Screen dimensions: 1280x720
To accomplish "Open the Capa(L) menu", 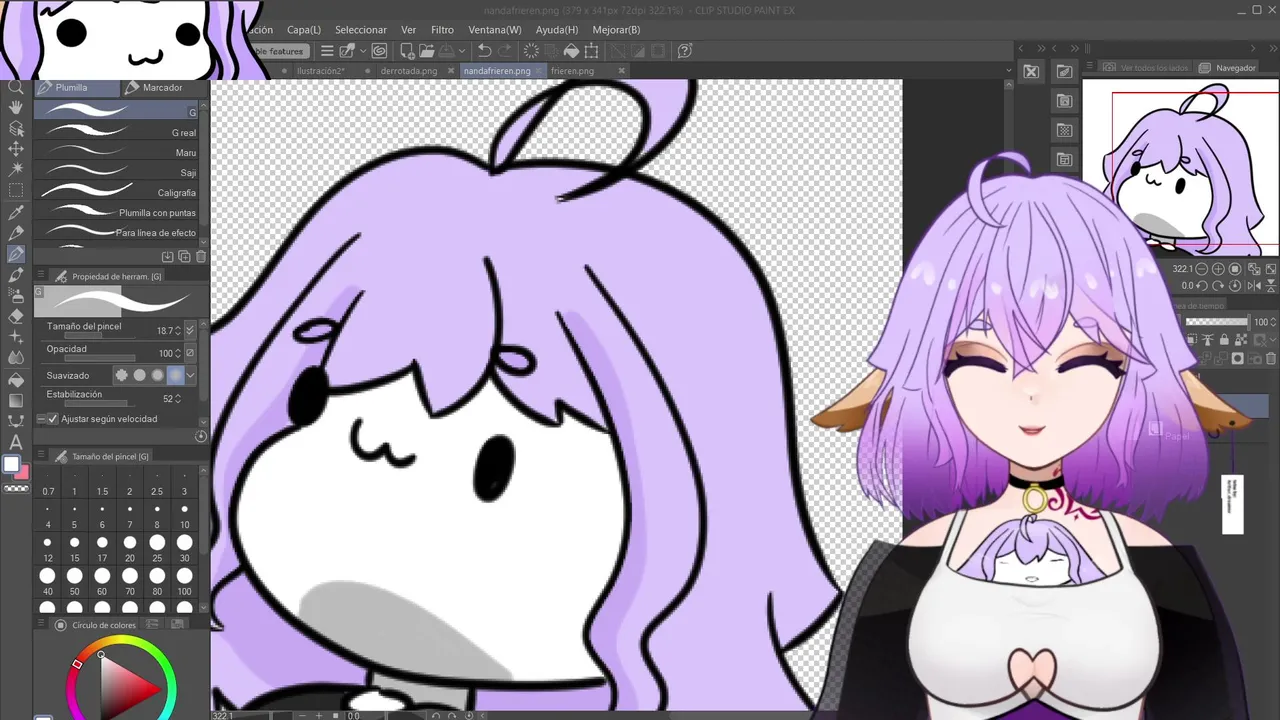I will [304, 30].
